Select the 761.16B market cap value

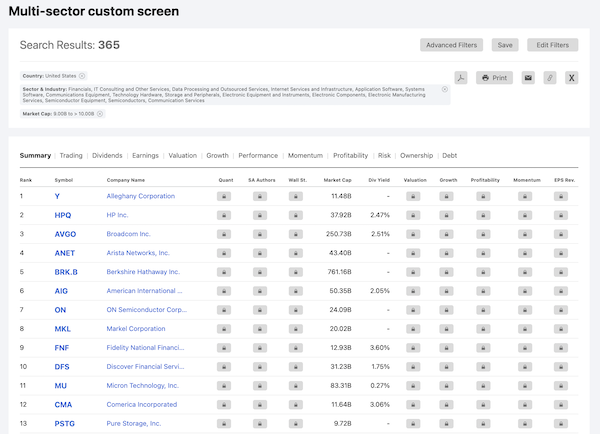tap(339, 272)
